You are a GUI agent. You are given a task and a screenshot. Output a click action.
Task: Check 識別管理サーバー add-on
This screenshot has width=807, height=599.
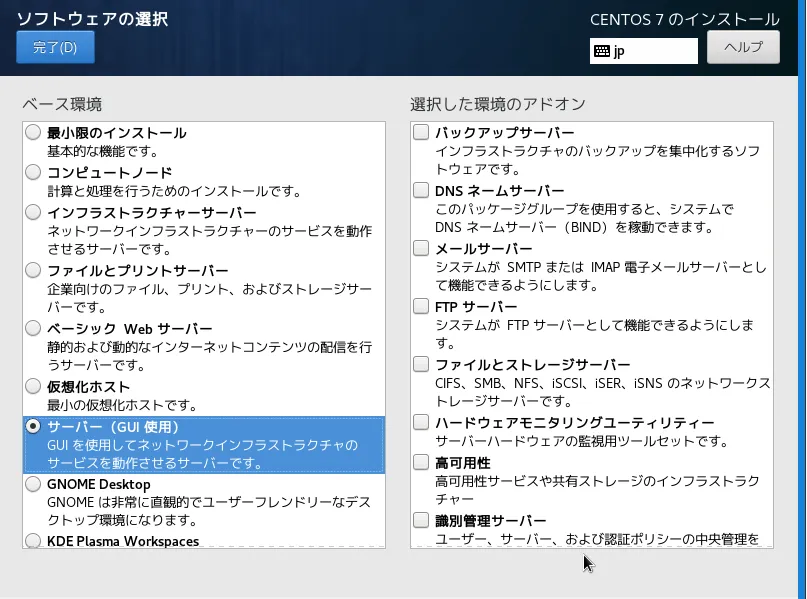click(x=421, y=520)
